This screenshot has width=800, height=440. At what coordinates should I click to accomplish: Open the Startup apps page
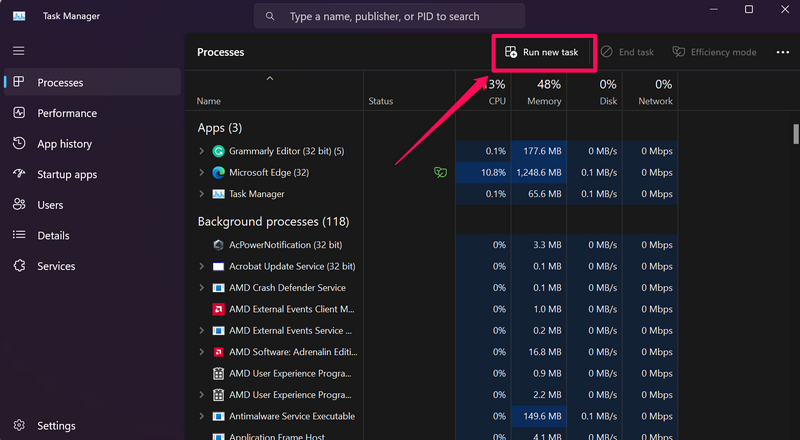67,174
